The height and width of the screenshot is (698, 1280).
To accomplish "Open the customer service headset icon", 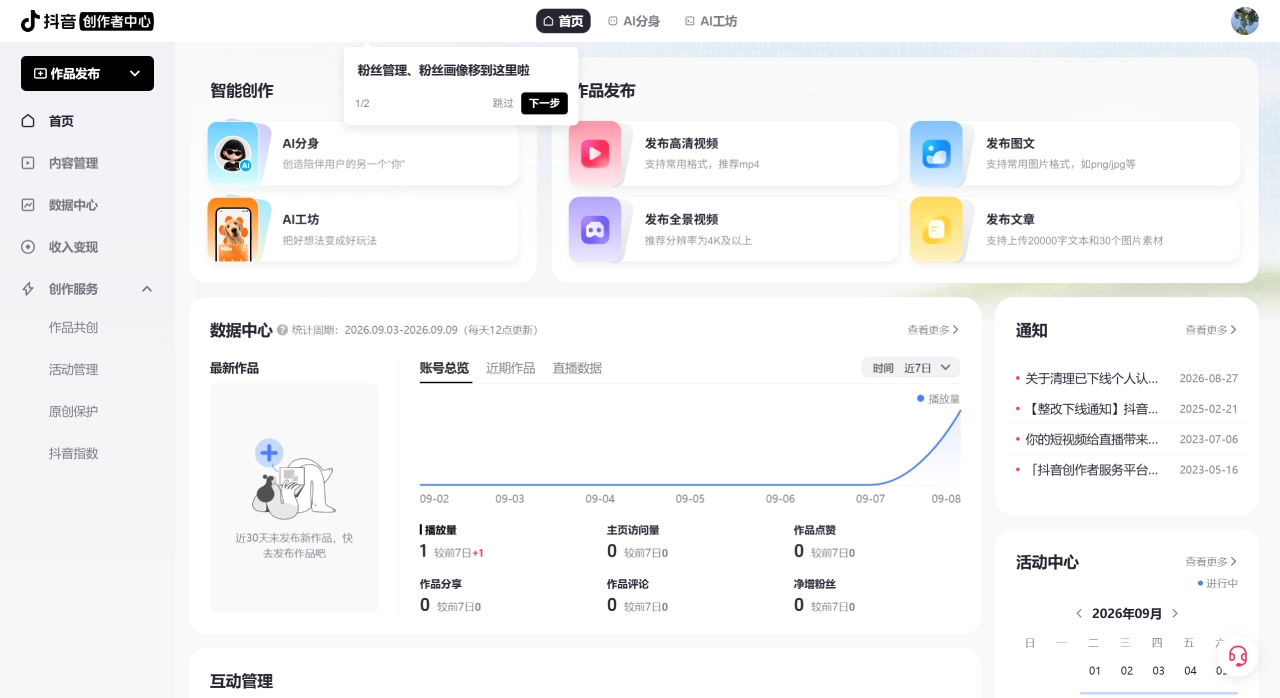I will [1238, 656].
